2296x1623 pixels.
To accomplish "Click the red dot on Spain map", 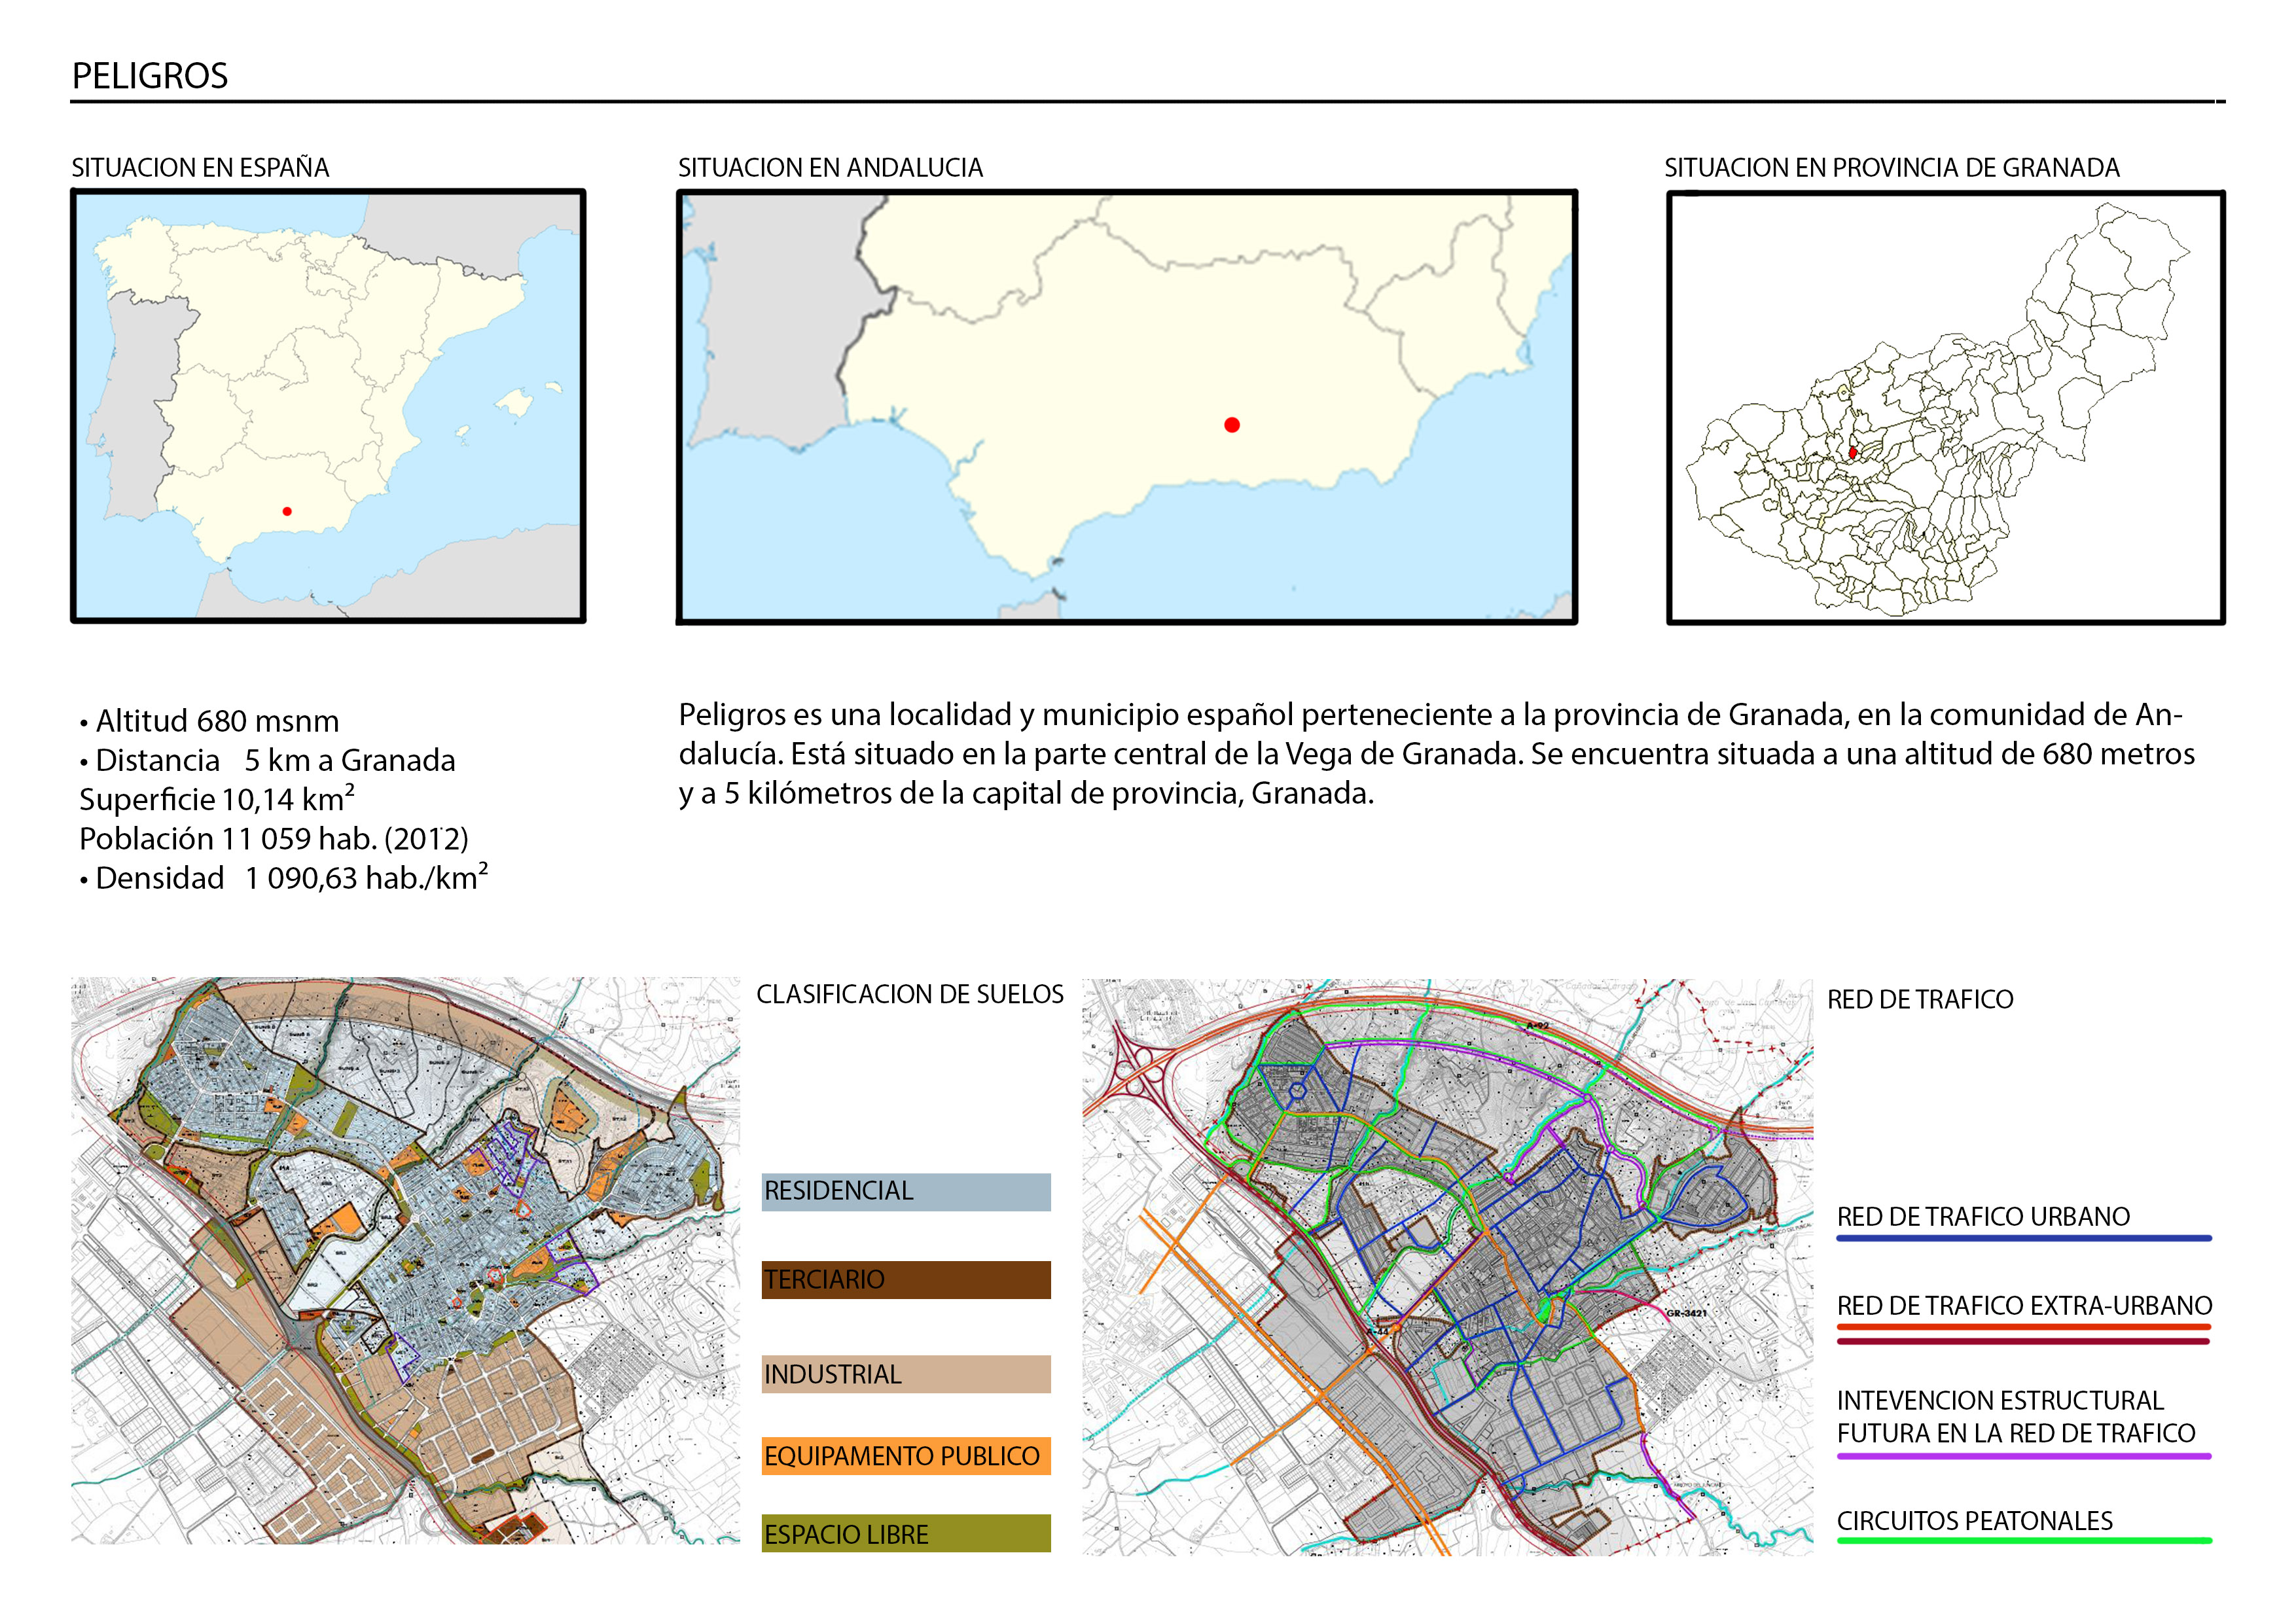I will [287, 511].
